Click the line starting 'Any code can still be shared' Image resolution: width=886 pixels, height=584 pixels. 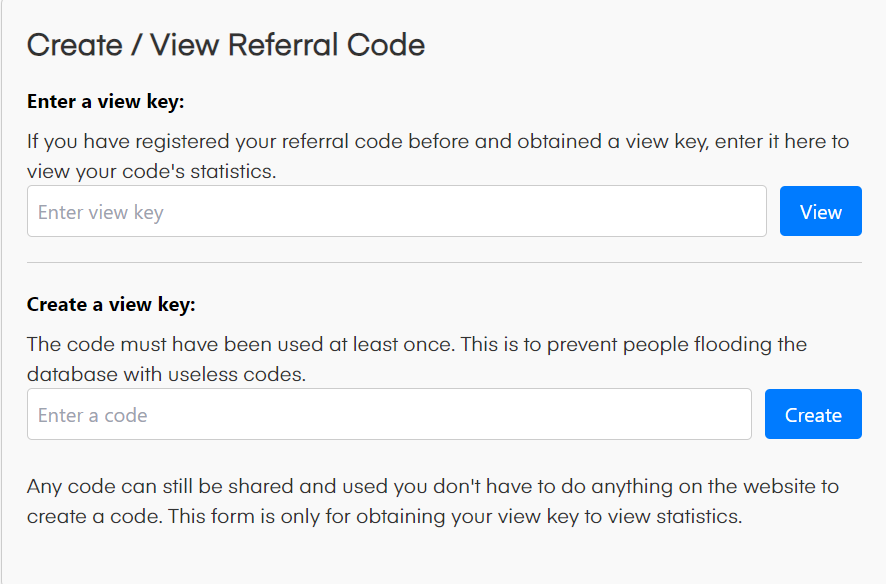click(x=433, y=487)
